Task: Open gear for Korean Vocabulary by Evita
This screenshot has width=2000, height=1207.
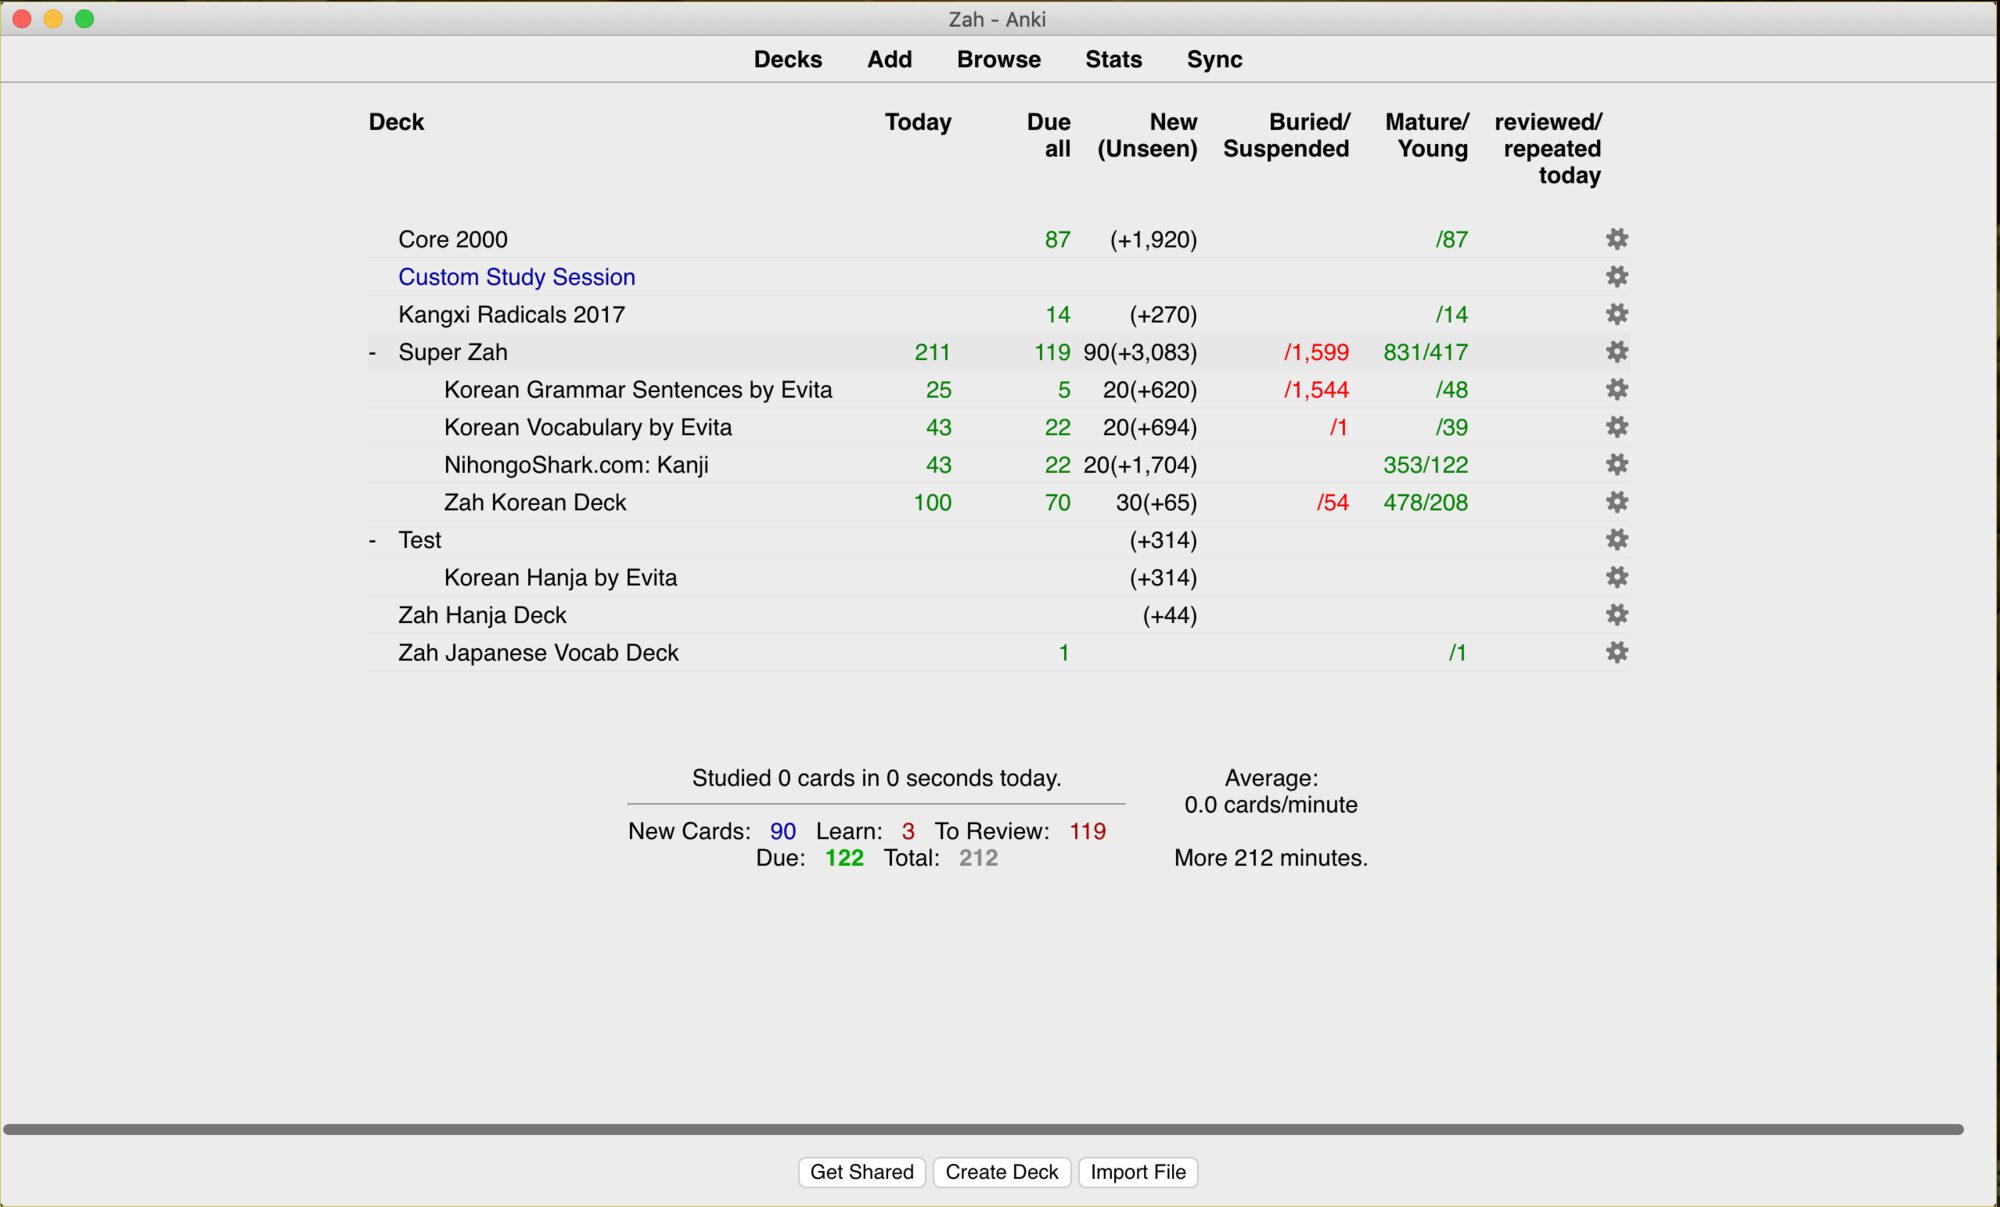Action: [1616, 427]
